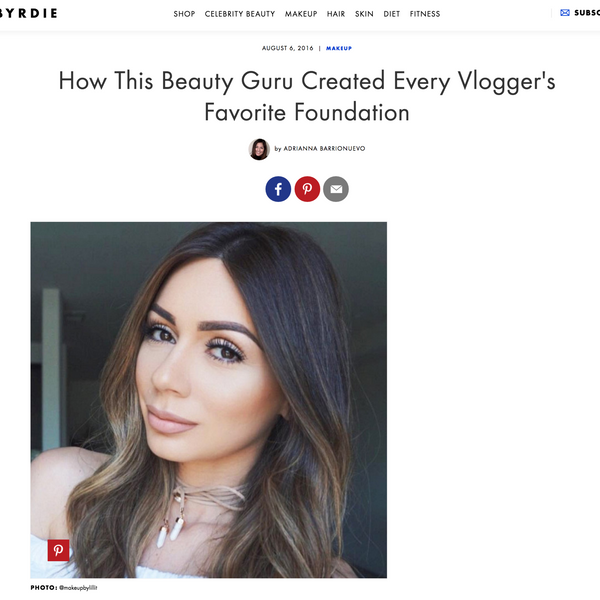Open photo credit @makeupbylilit
Screen dimensions: 600x600
(78, 588)
